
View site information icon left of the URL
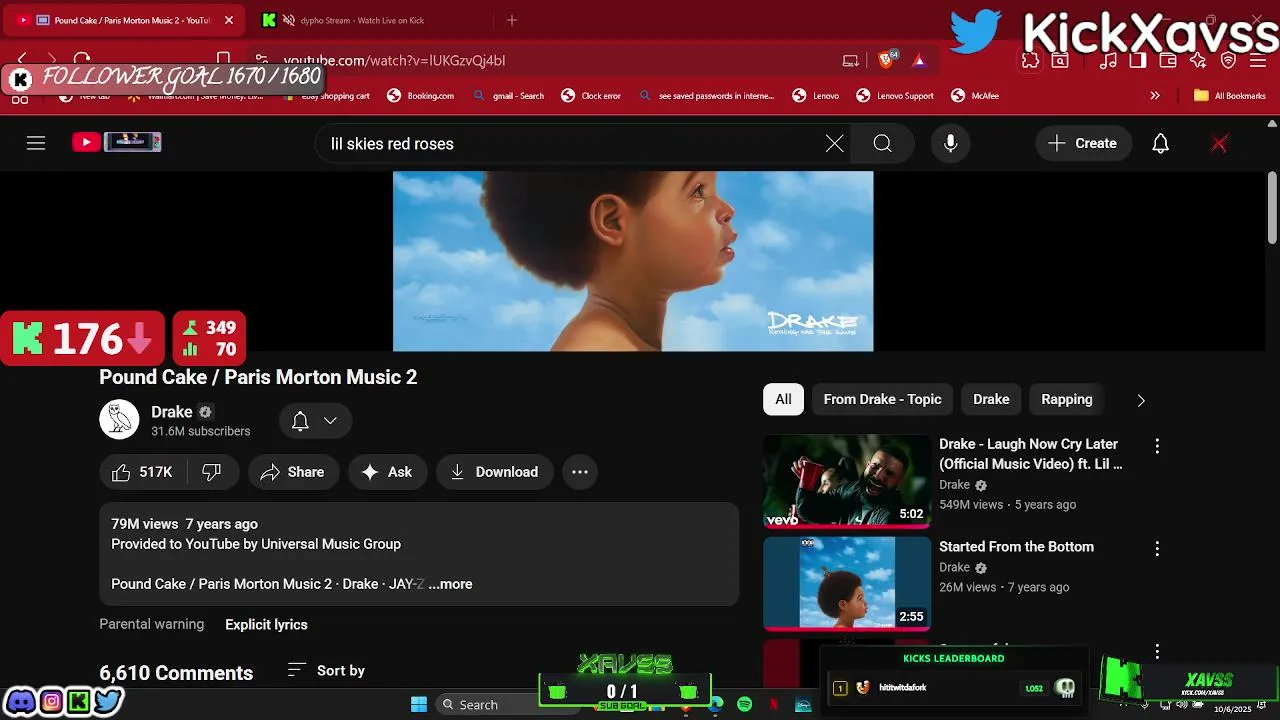[261, 60]
